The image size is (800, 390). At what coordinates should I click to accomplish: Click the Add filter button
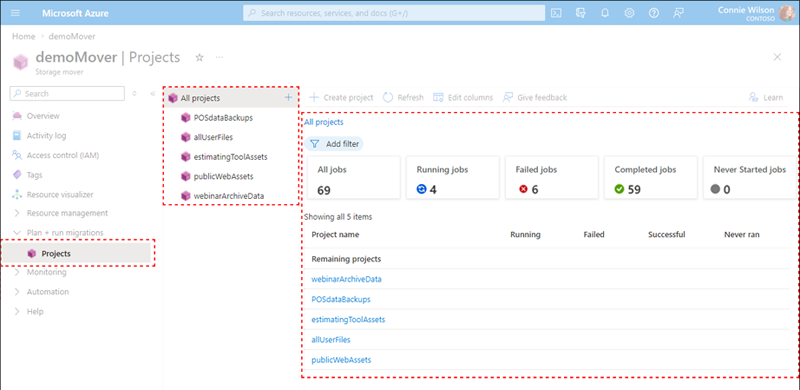pyautogui.click(x=334, y=144)
